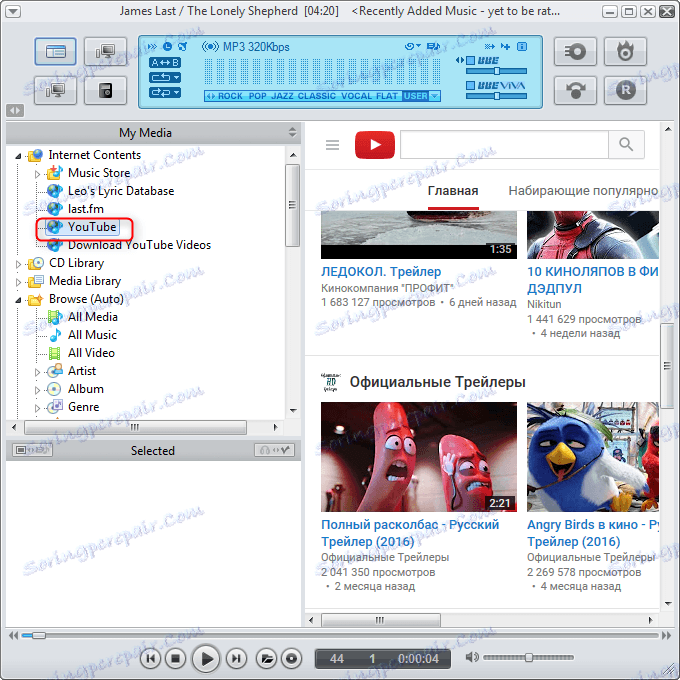This screenshot has height=680, width=680.
Task: Expand the CD Library node
Action: point(18,264)
